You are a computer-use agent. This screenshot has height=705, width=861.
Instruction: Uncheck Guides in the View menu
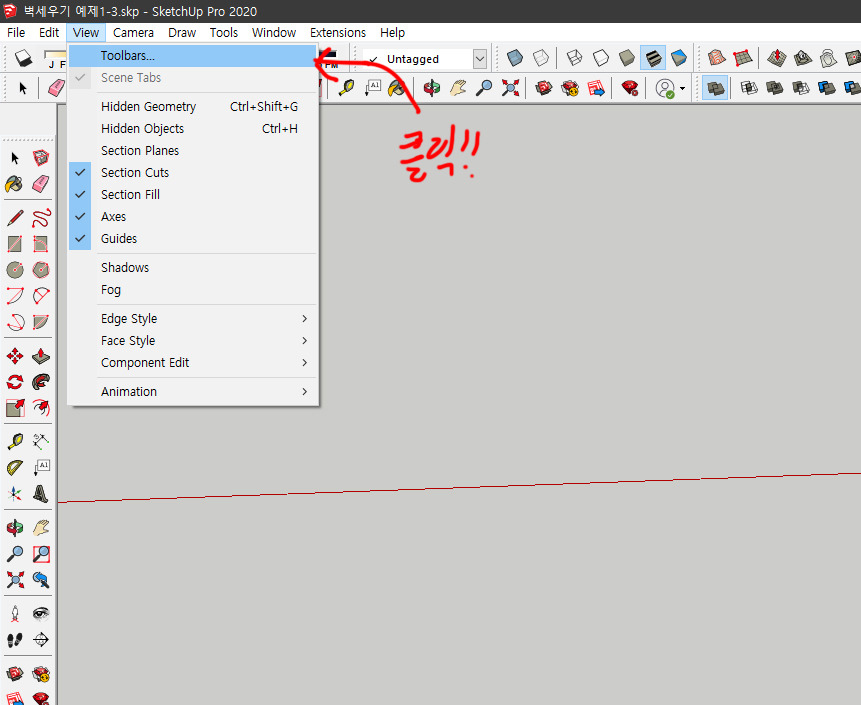(80, 238)
